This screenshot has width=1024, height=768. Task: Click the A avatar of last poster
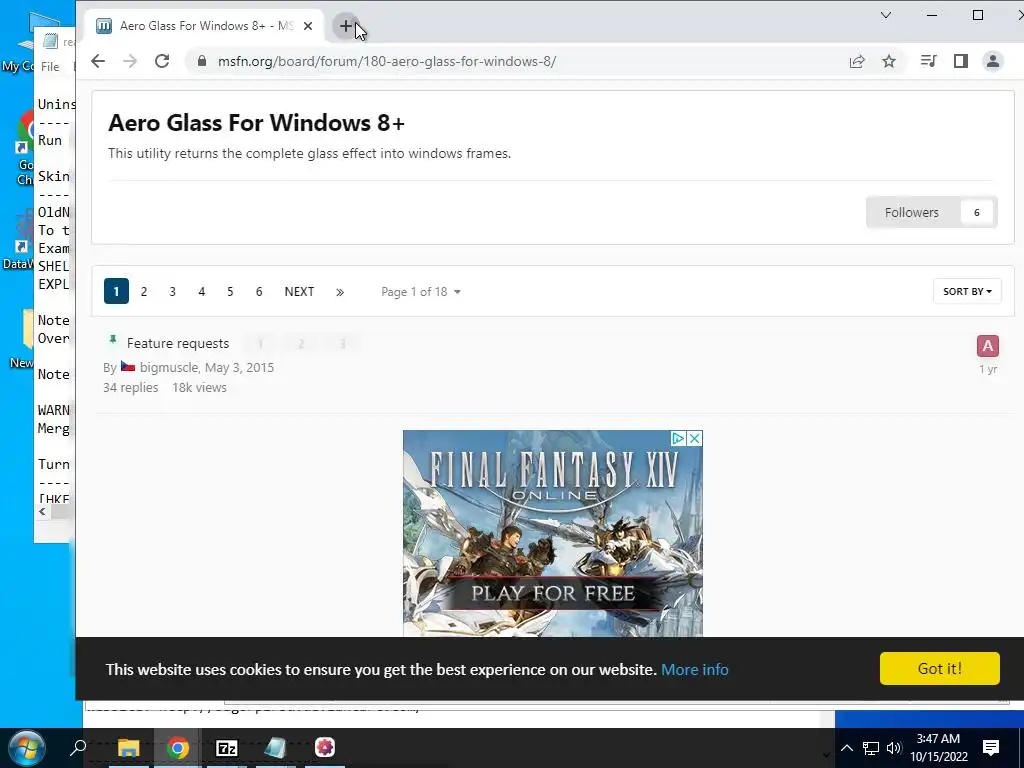987,346
